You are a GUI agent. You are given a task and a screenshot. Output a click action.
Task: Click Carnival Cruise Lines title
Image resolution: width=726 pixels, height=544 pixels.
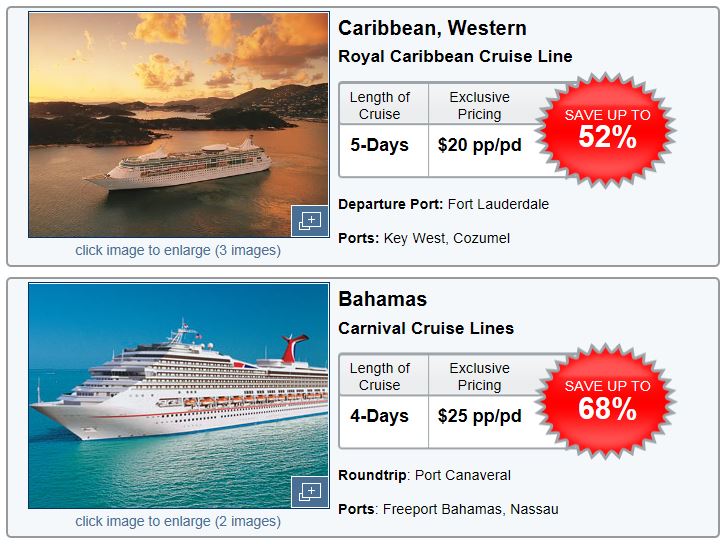coord(426,328)
